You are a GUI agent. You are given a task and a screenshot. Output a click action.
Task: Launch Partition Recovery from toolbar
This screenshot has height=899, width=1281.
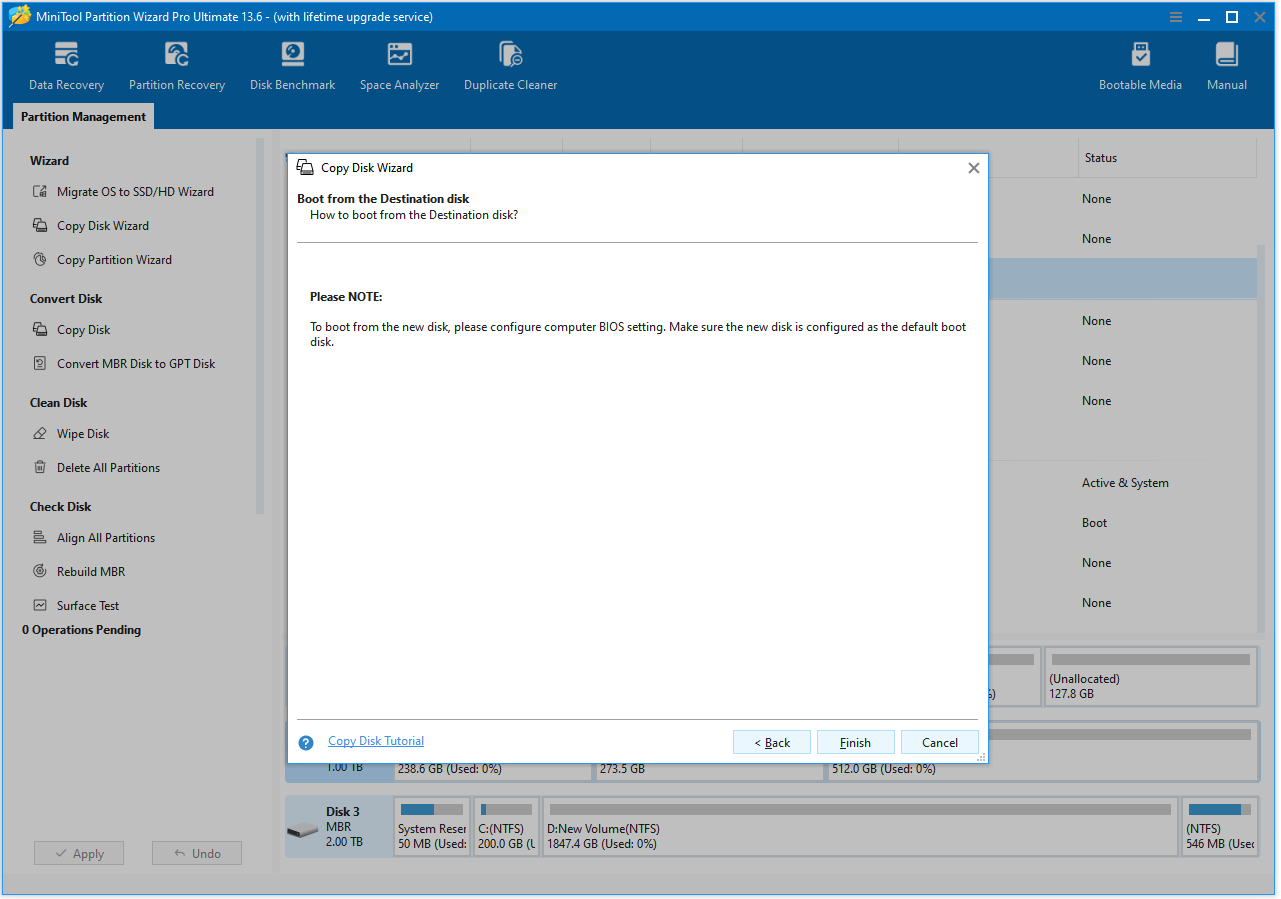tap(176, 67)
